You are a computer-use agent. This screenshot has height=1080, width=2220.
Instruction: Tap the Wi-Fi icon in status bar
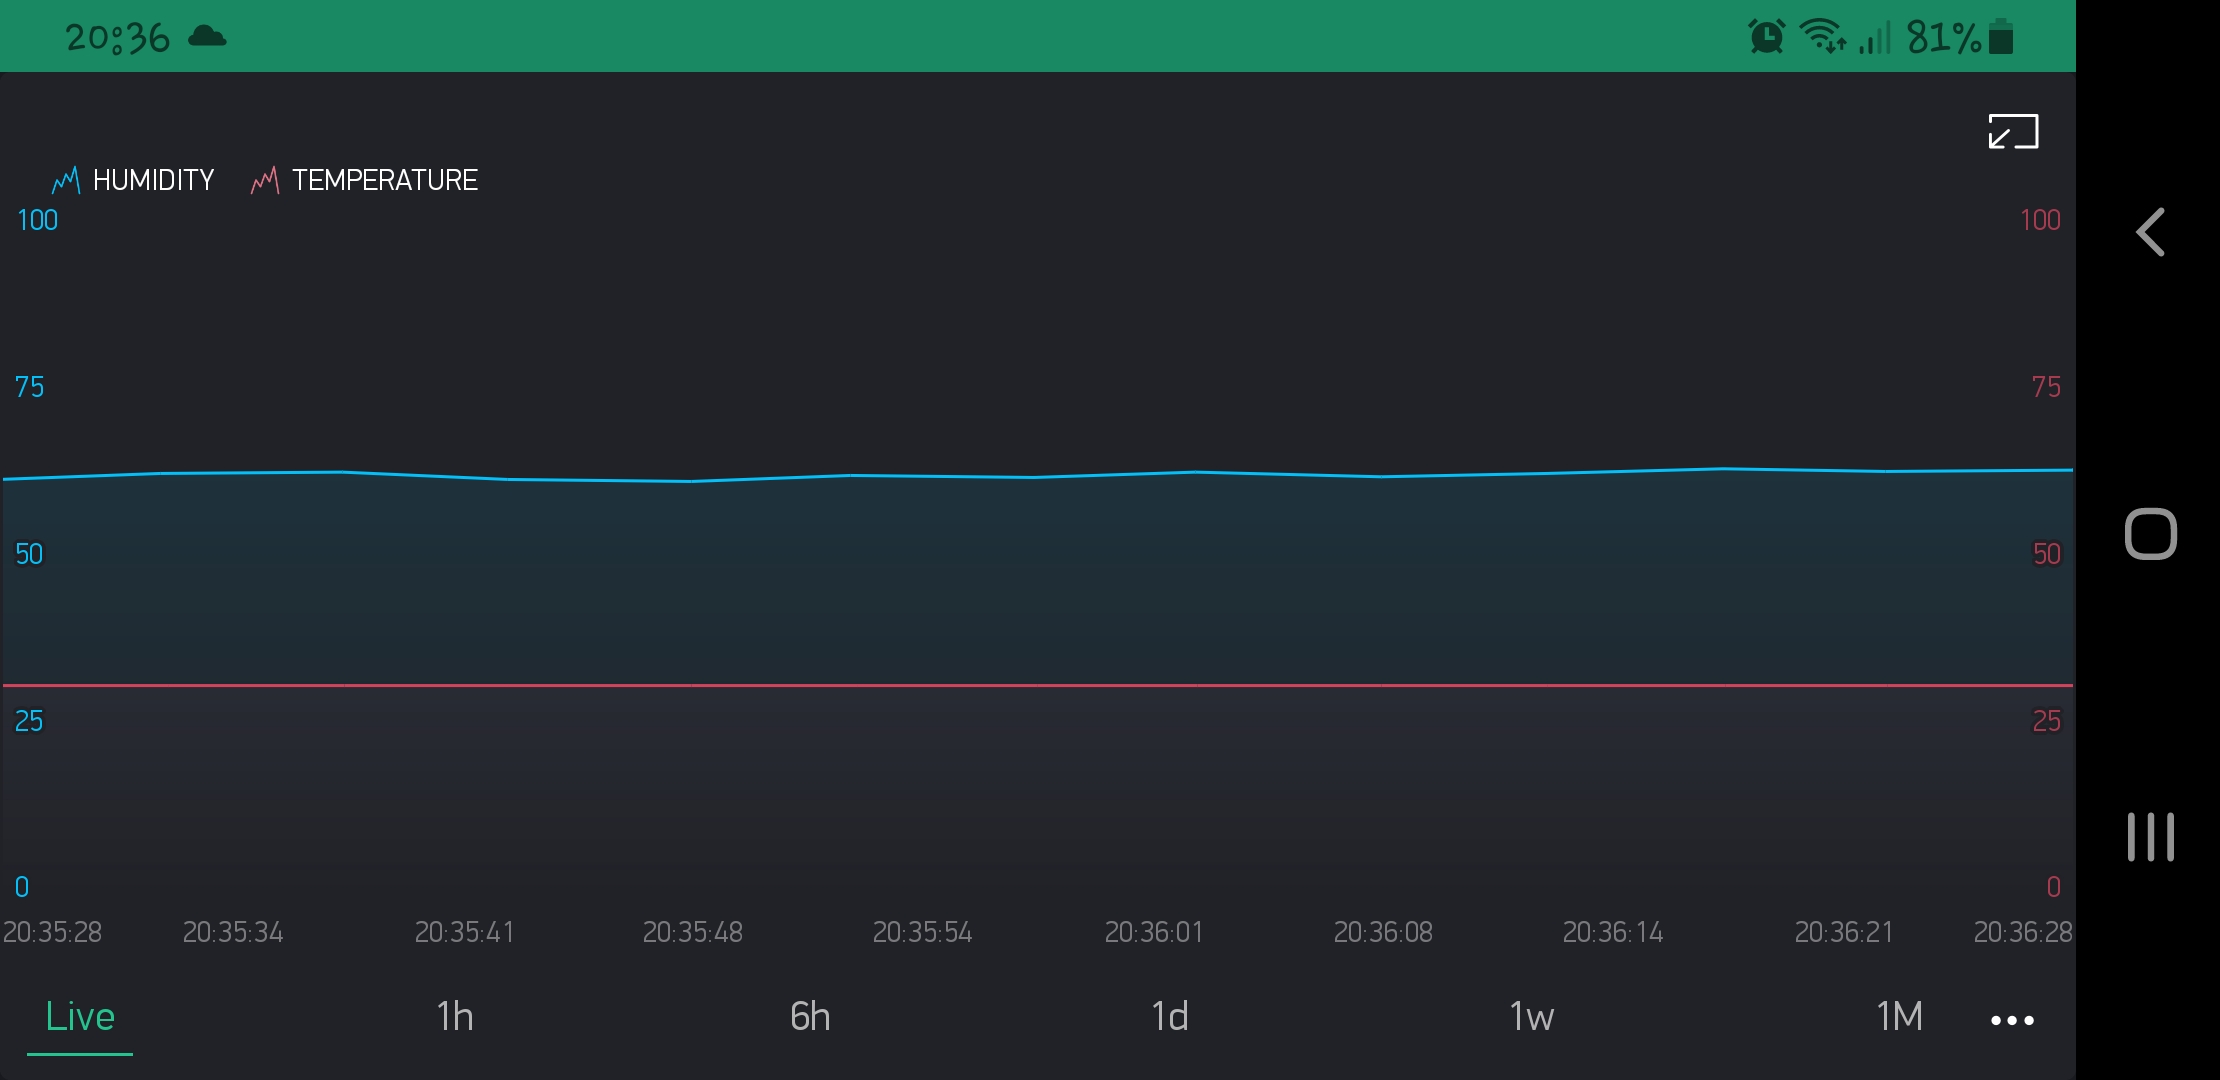coord(1822,37)
